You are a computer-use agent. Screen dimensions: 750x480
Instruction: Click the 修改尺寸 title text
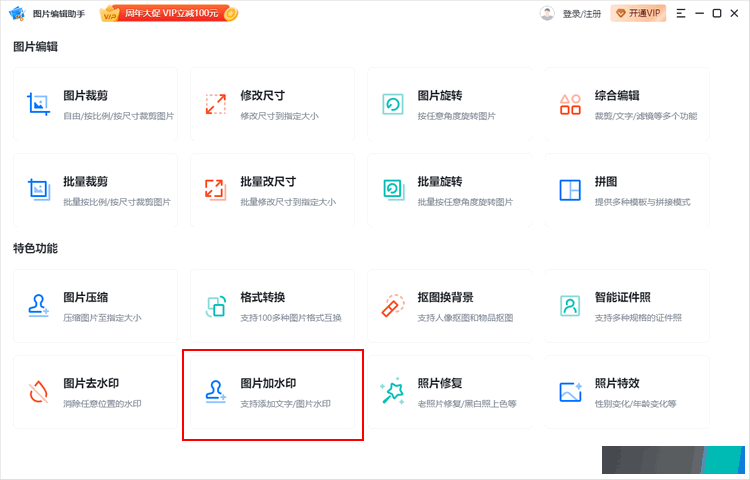(x=263, y=96)
